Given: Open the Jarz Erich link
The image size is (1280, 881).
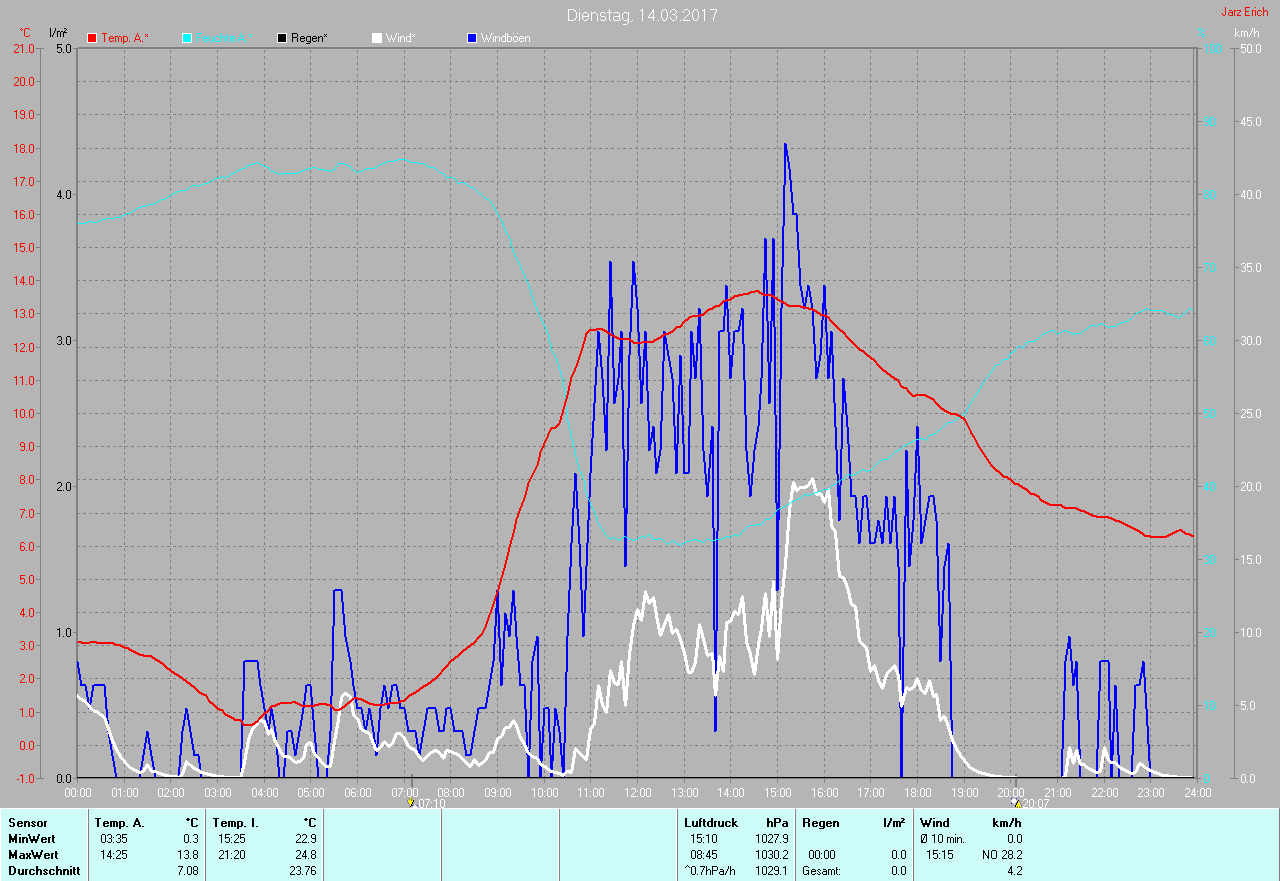Looking at the screenshot, I should pos(1244,12).
